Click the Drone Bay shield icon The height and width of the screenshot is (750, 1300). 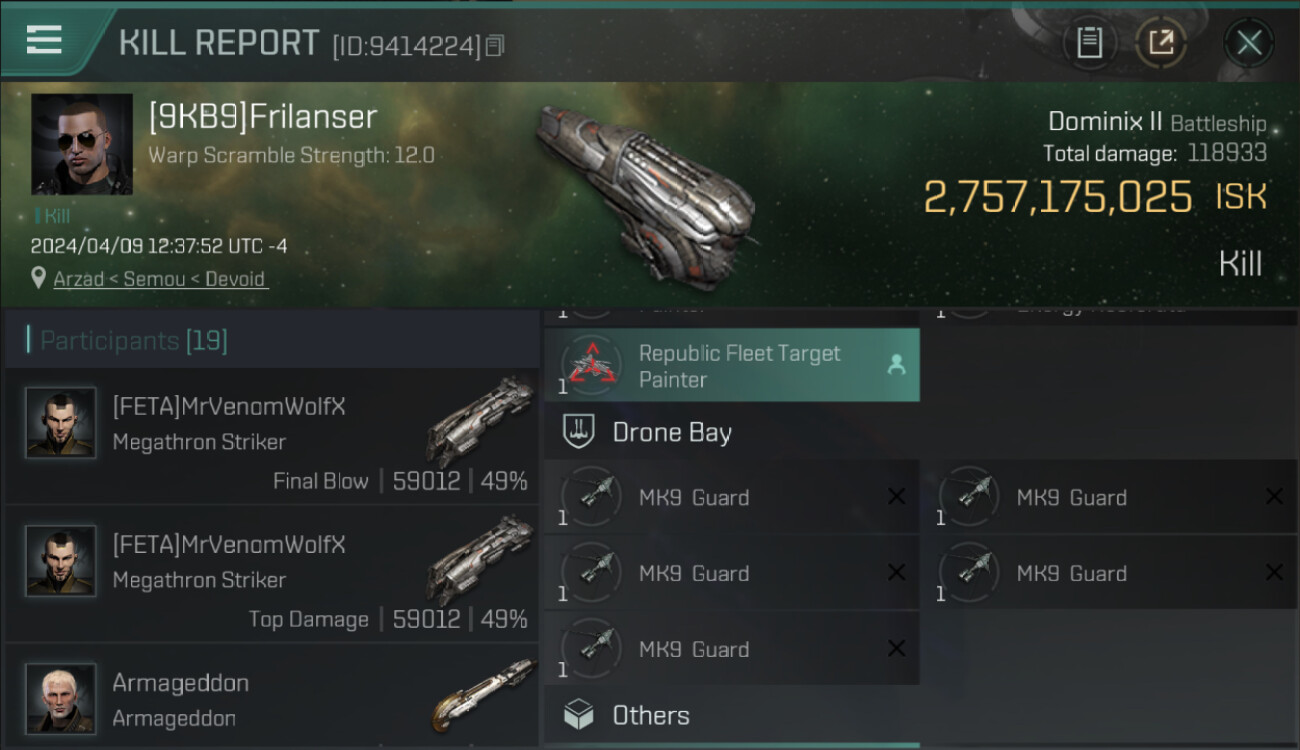pyautogui.click(x=579, y=432)
